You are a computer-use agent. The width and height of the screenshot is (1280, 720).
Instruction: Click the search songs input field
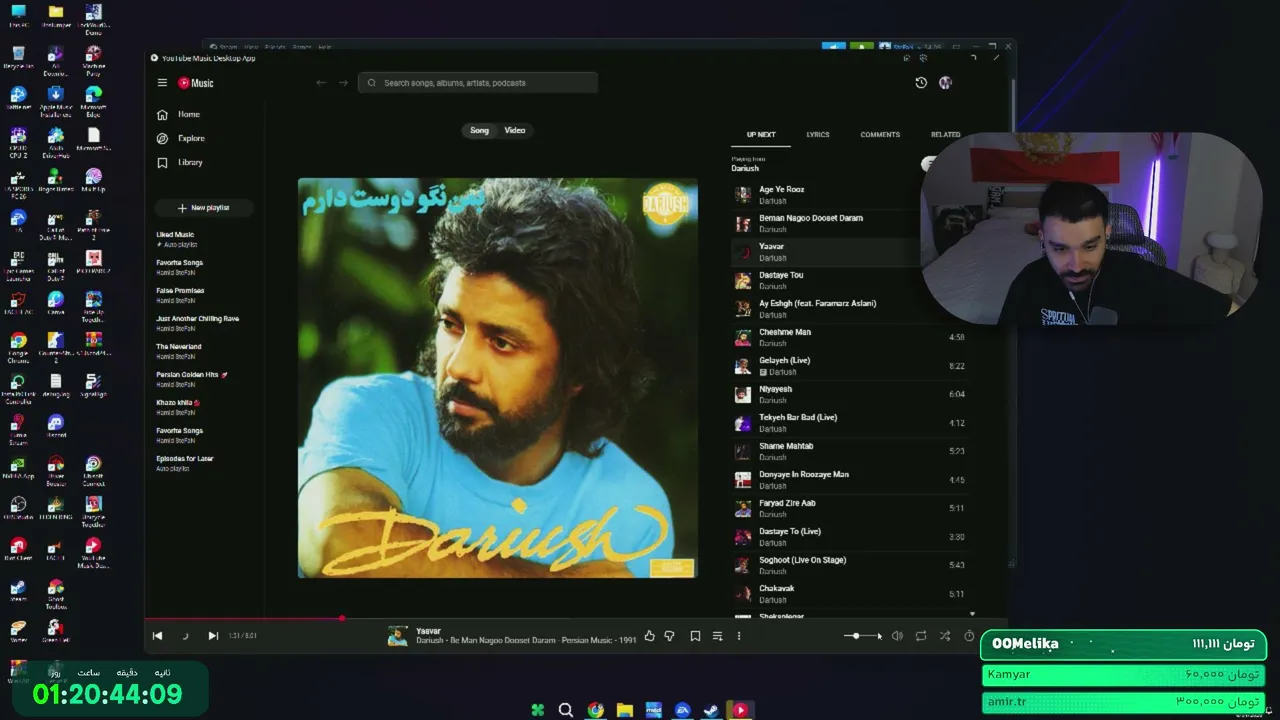(478, 83)
